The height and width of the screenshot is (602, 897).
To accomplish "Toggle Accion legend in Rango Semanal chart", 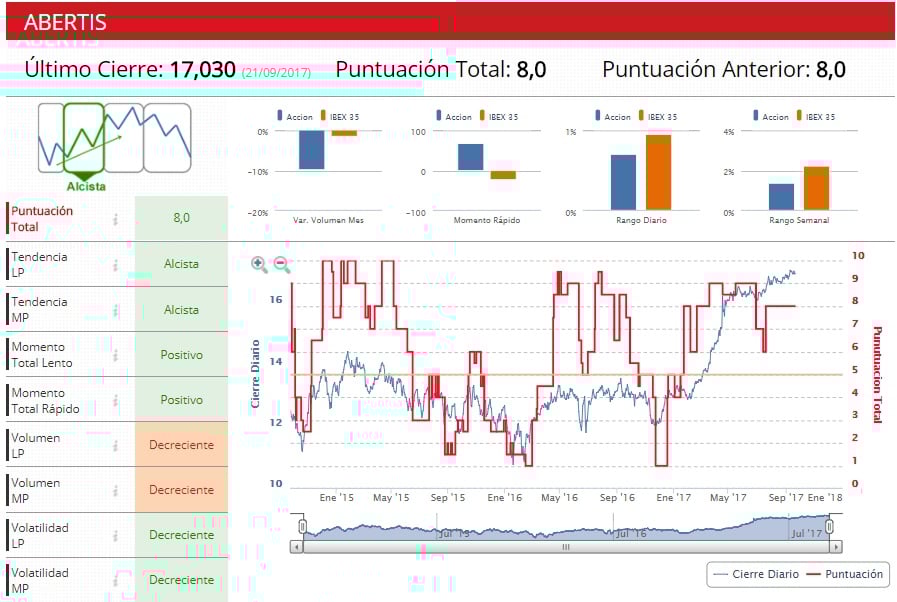I will (771, 116).
